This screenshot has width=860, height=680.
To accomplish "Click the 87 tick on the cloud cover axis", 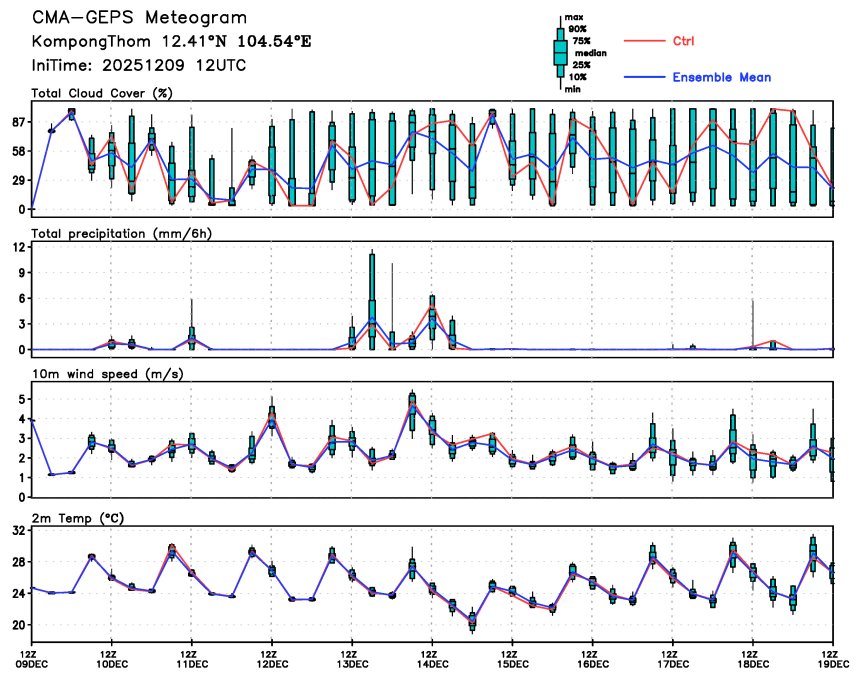I will point(19,122).
